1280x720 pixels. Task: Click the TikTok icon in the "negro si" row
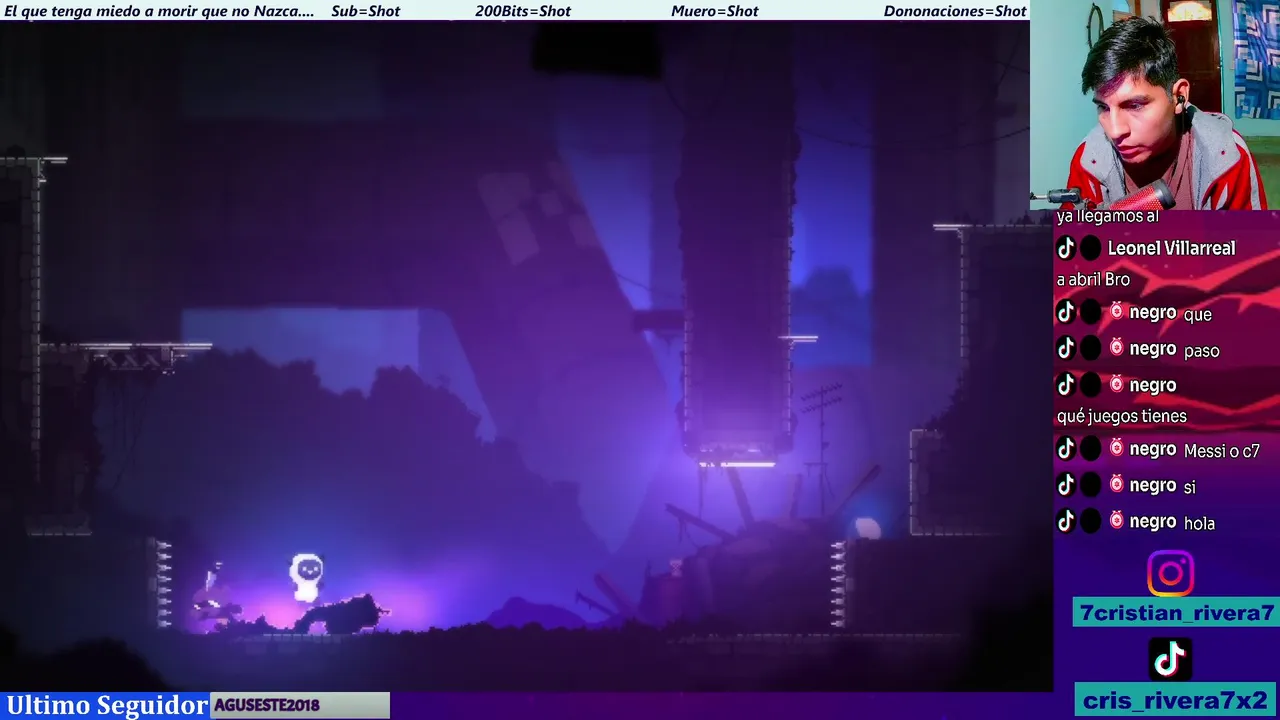tap(1066, 486)
